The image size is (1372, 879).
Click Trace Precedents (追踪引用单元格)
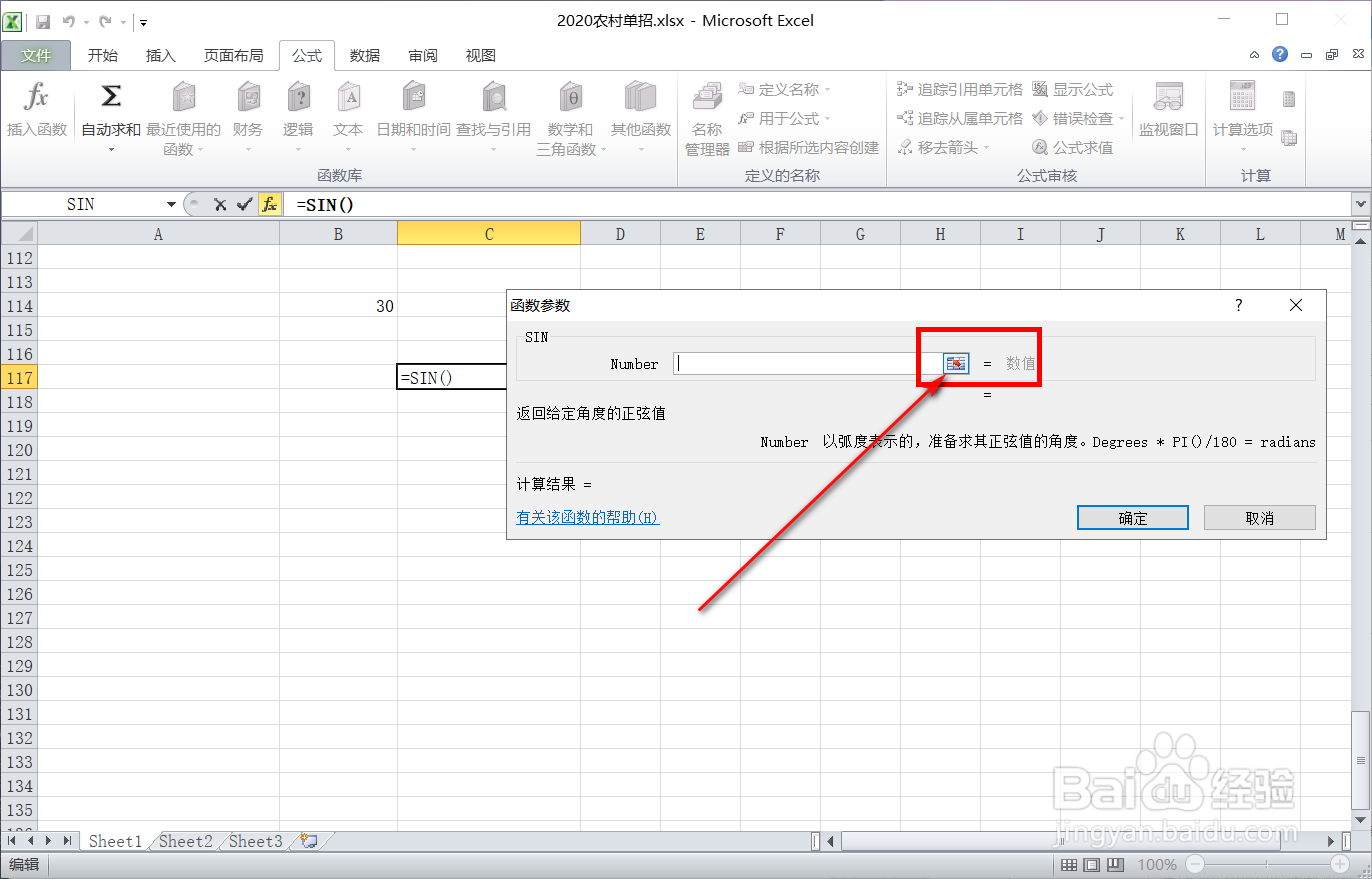(960, 90)
